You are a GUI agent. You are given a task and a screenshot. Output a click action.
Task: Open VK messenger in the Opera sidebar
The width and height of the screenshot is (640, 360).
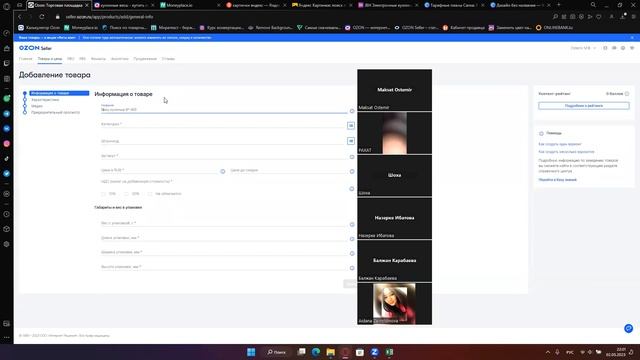click(x=7, y=129)
